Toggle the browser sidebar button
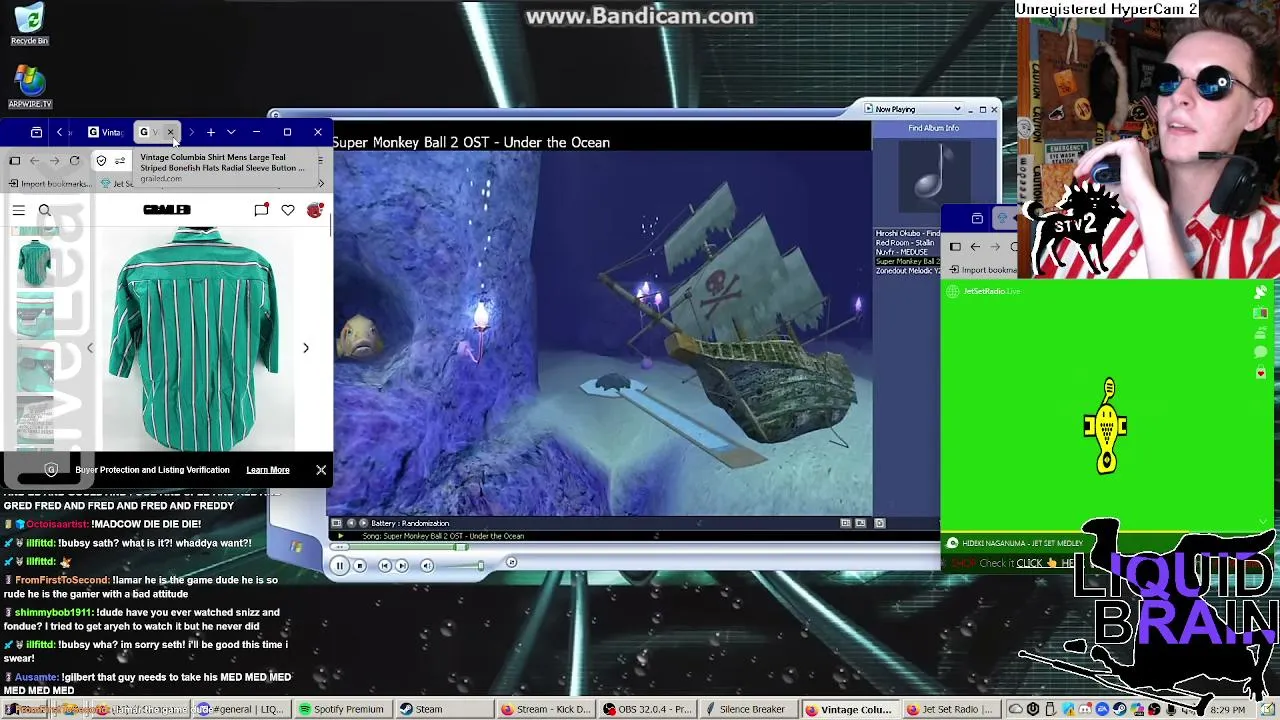The image size is (1280, 720). click(x=15, y=161)
